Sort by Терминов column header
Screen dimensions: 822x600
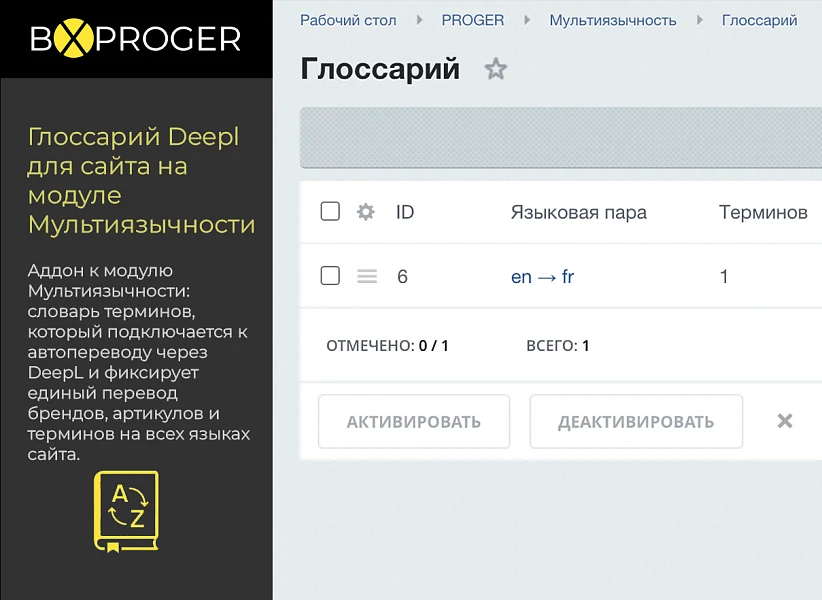pos(763,212)
